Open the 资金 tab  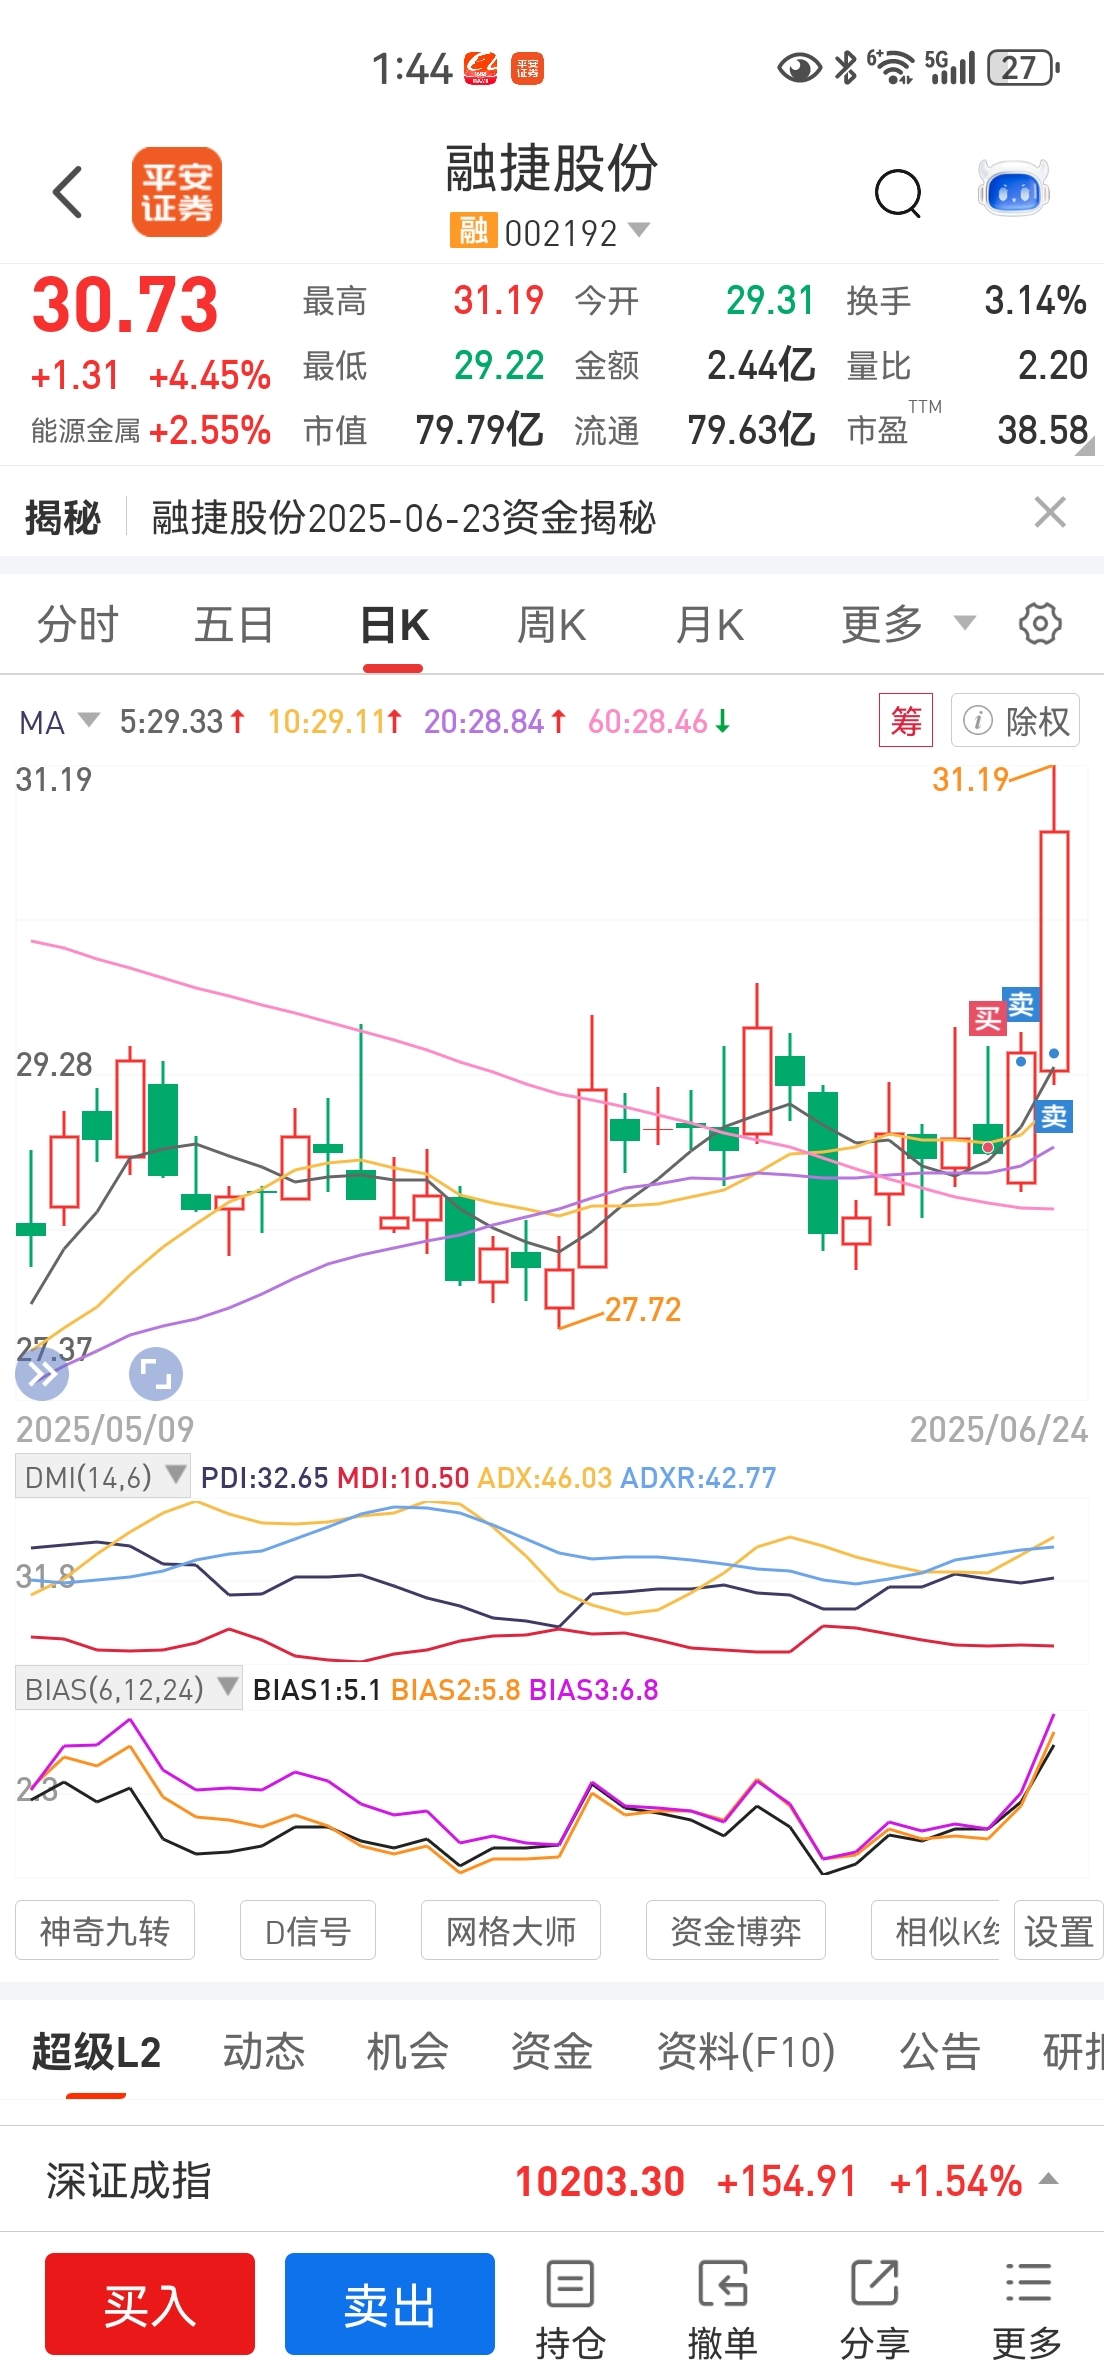pos(552,2052)
